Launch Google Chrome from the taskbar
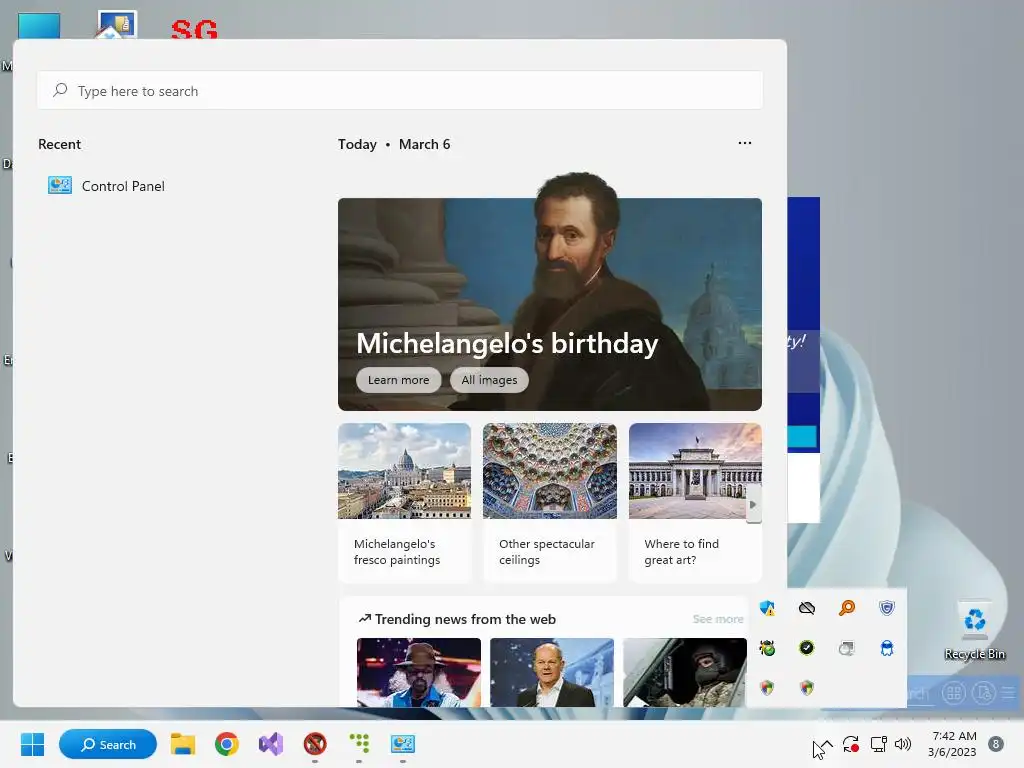Image resolution: width=1024 pixels, height=768 pixels. [227, 744]
